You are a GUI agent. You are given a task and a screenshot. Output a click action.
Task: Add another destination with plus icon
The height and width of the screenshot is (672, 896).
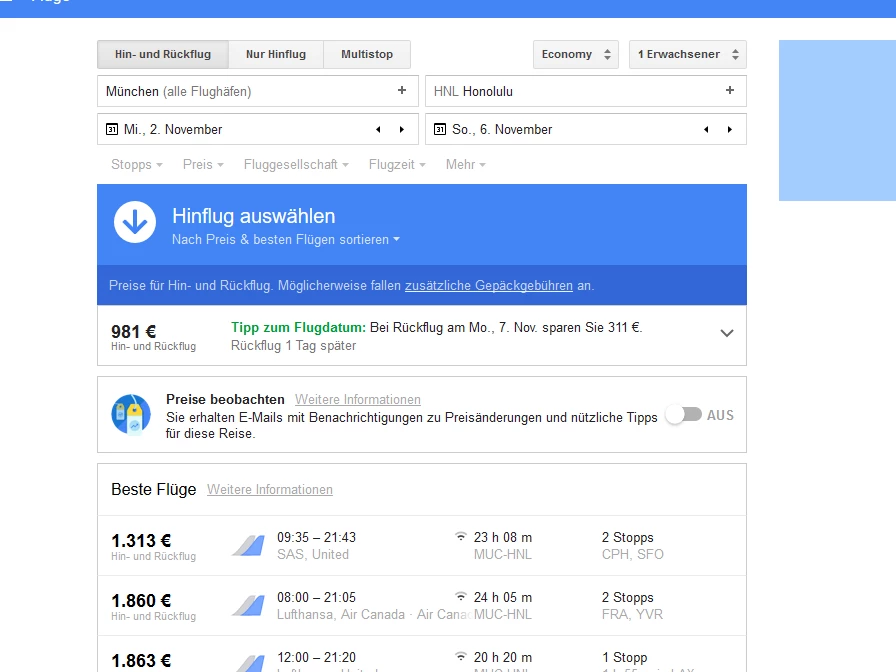(x=730, y=90)
